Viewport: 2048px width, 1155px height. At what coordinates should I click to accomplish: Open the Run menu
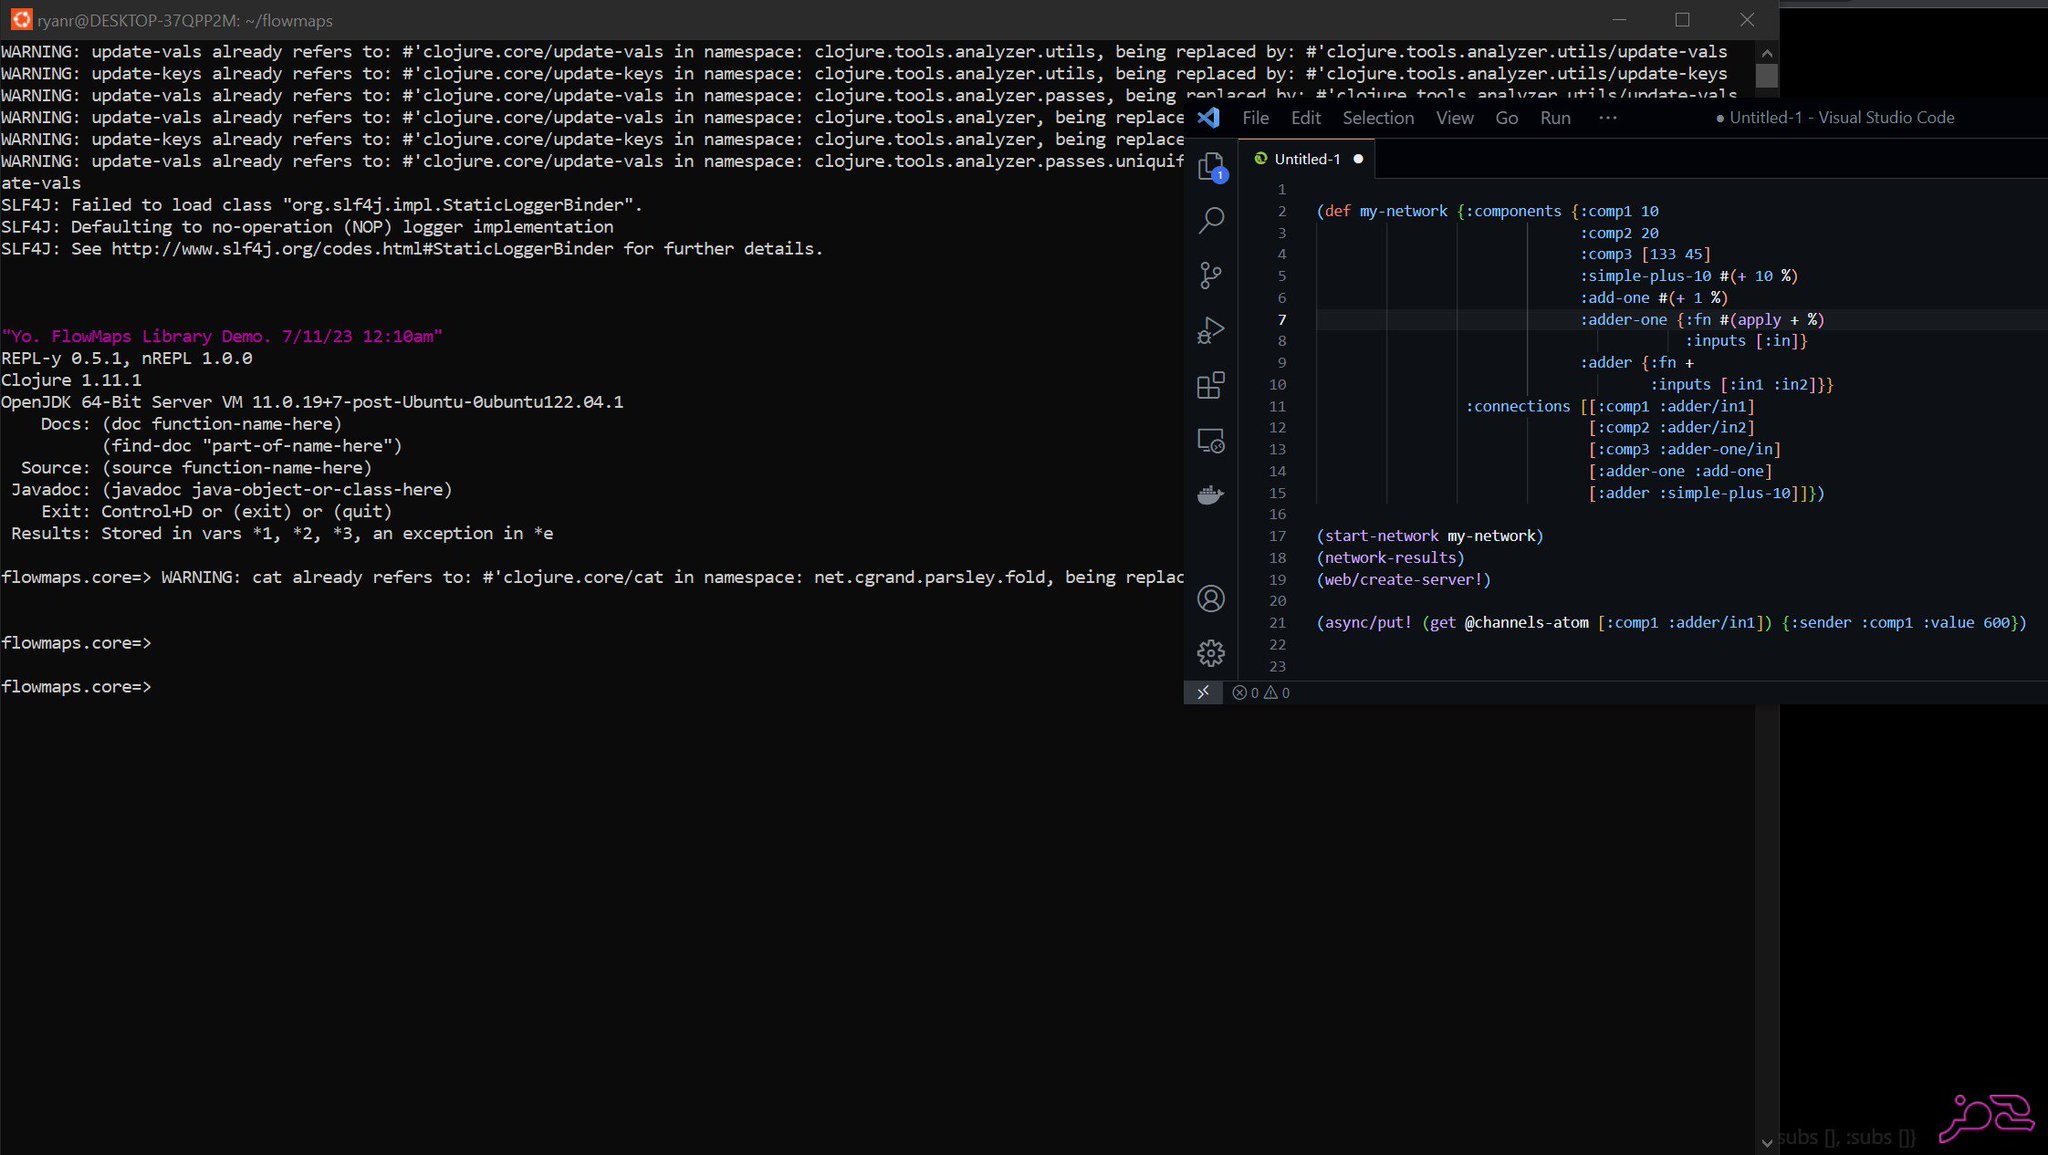click(x=1555, y=118)
